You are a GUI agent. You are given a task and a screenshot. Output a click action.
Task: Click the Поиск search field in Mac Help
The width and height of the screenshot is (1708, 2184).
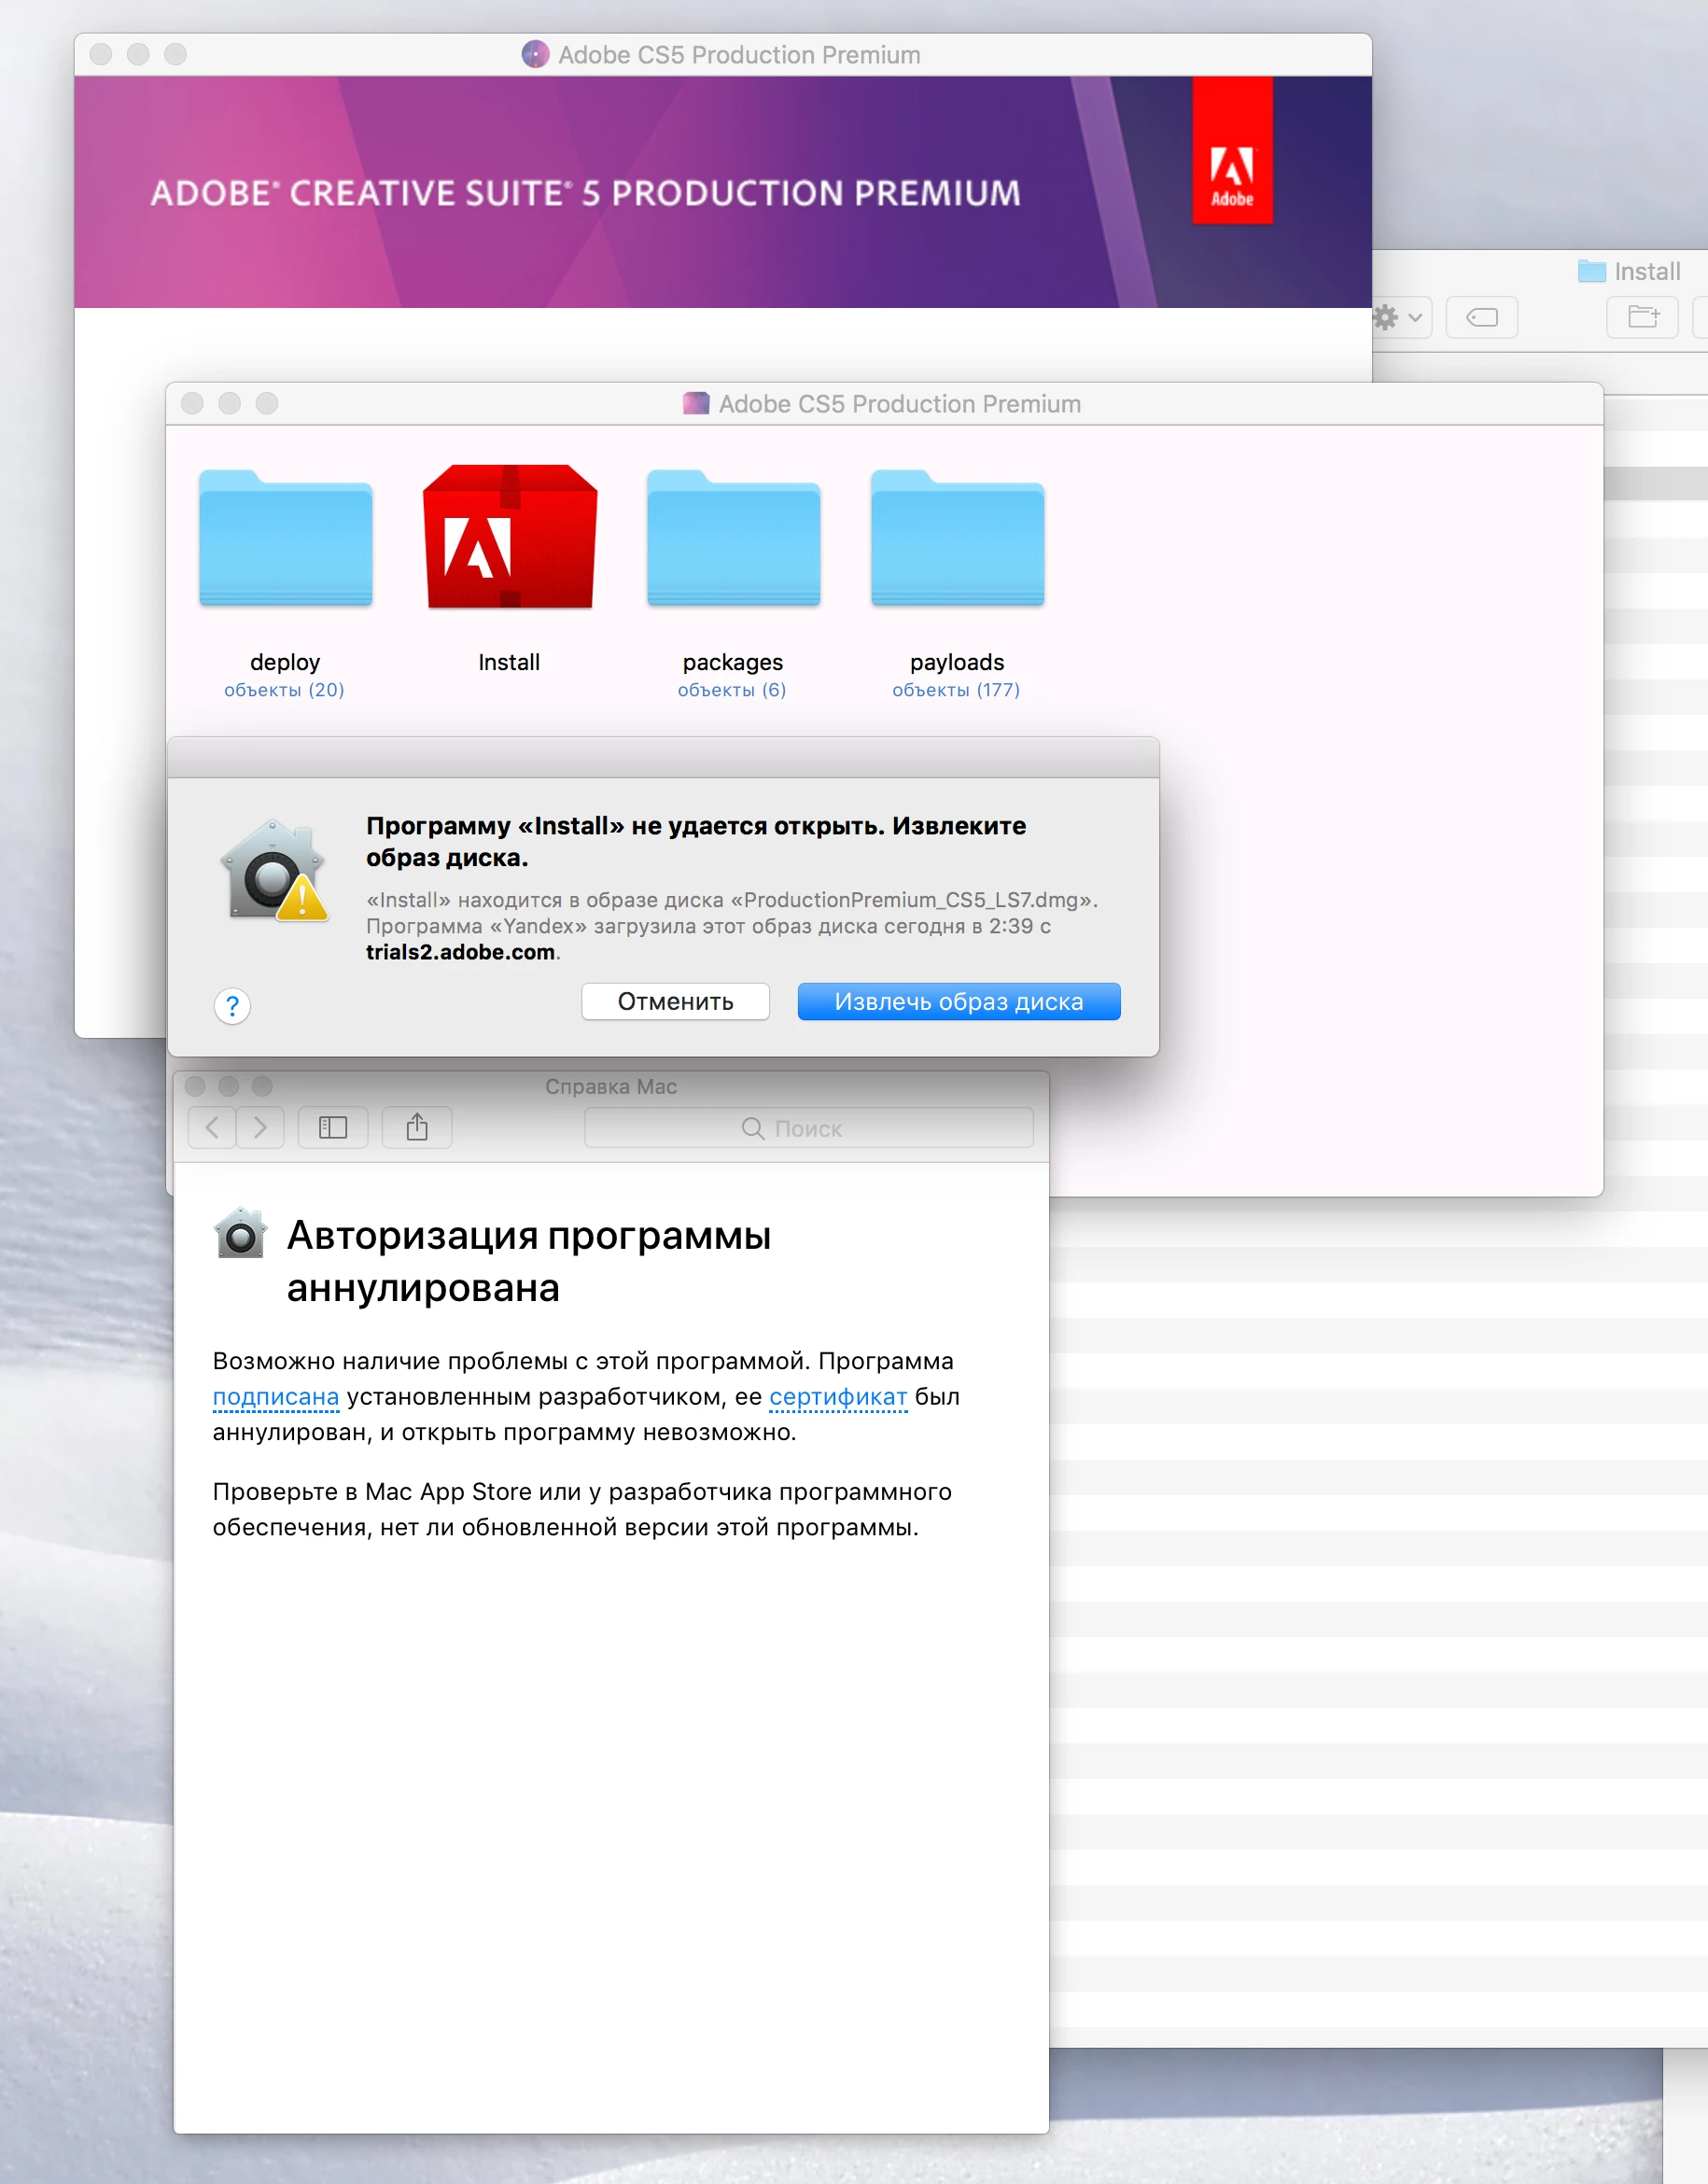tap(808, 1127)
